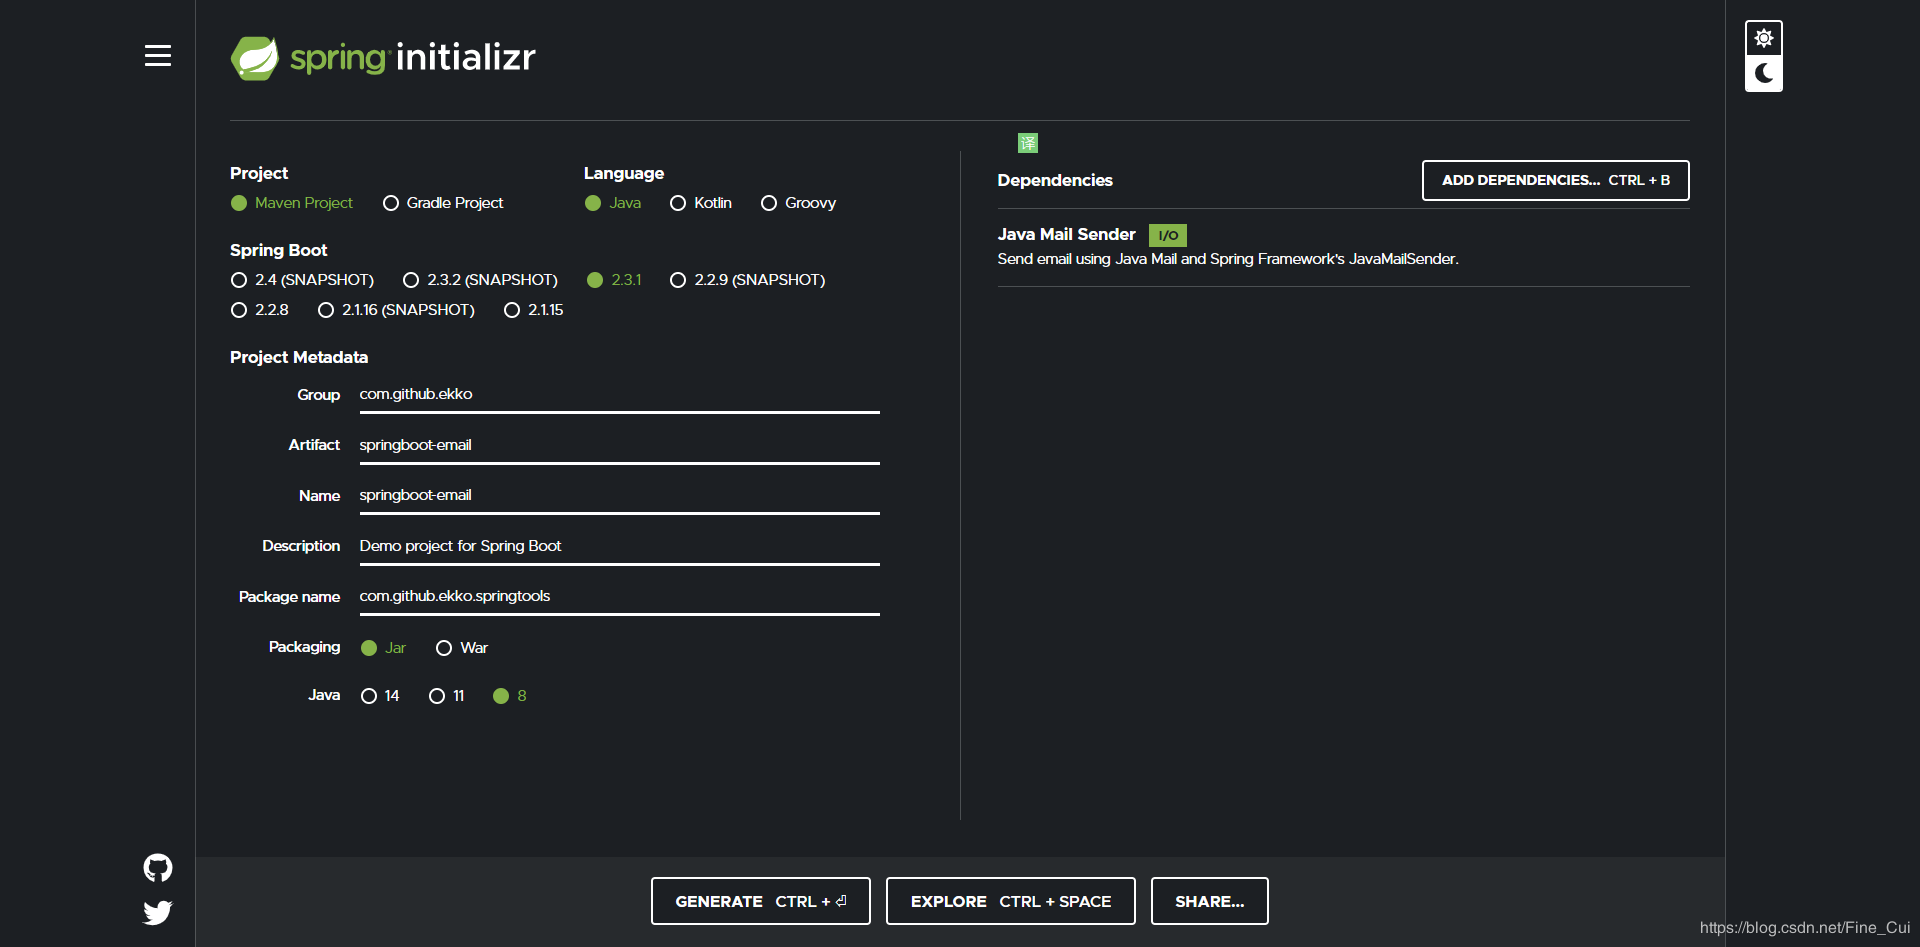Click the green translate icon above Dependencies
Viewport: 1920px width, 947px height.
tap(1028, 143)
